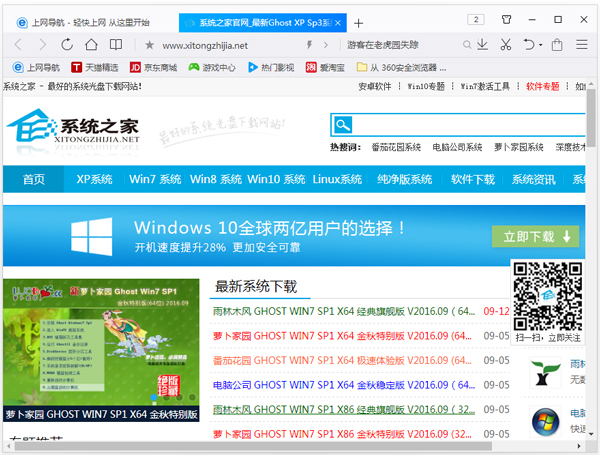Select the Win10 系统 navigation item
This screenshot has height=455, width=600.
click(276, 179)
